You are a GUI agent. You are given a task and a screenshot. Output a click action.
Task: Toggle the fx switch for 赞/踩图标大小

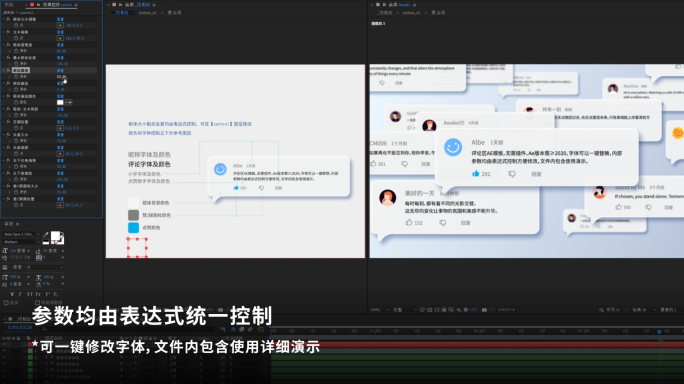click(8, 186)
